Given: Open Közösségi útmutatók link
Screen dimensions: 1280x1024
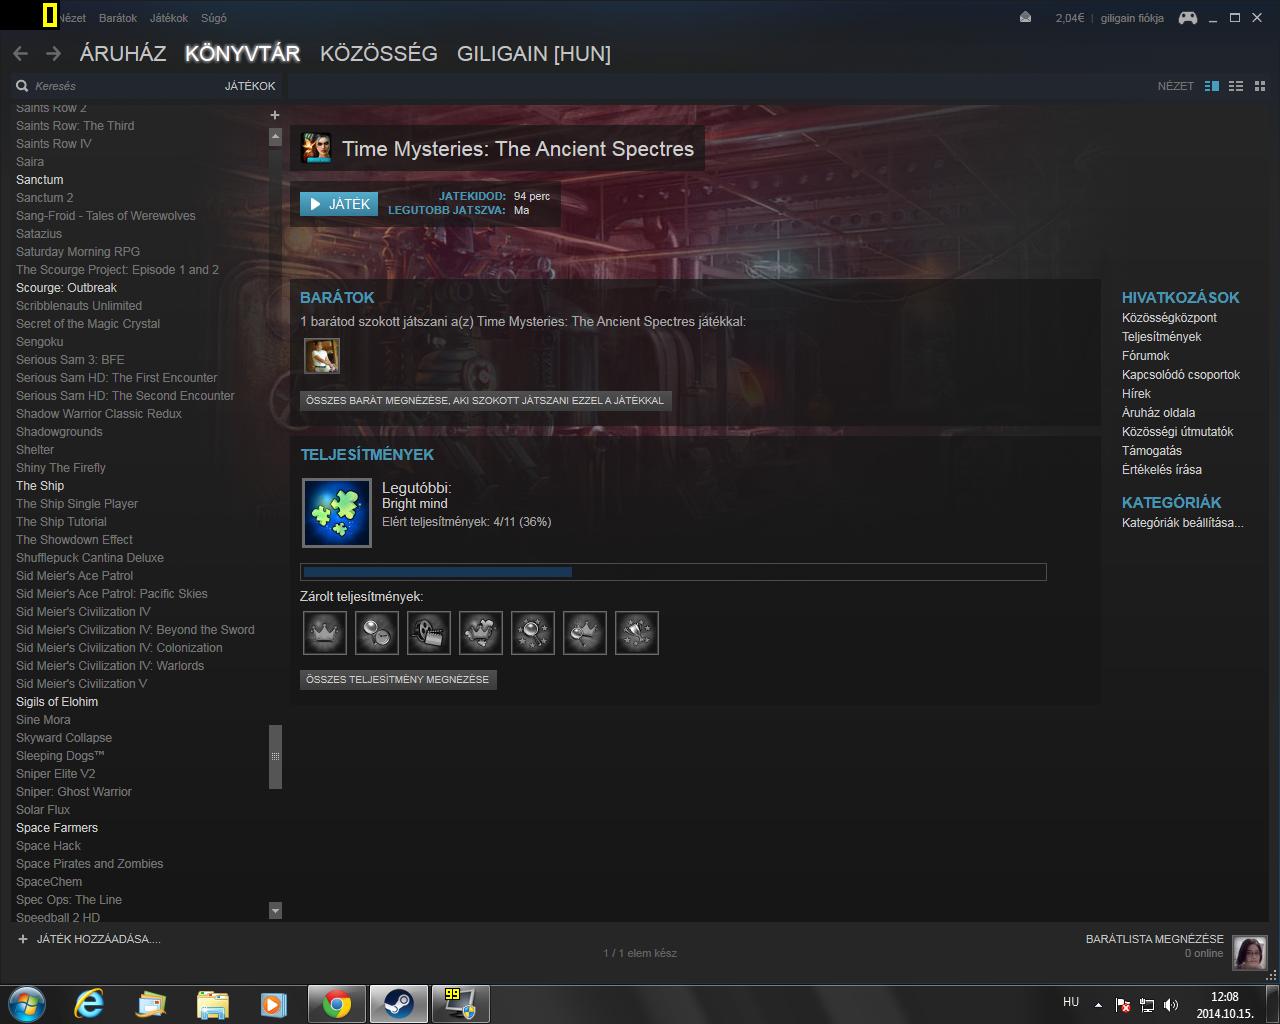Looking at the screenshot, I should [1177, 432].
